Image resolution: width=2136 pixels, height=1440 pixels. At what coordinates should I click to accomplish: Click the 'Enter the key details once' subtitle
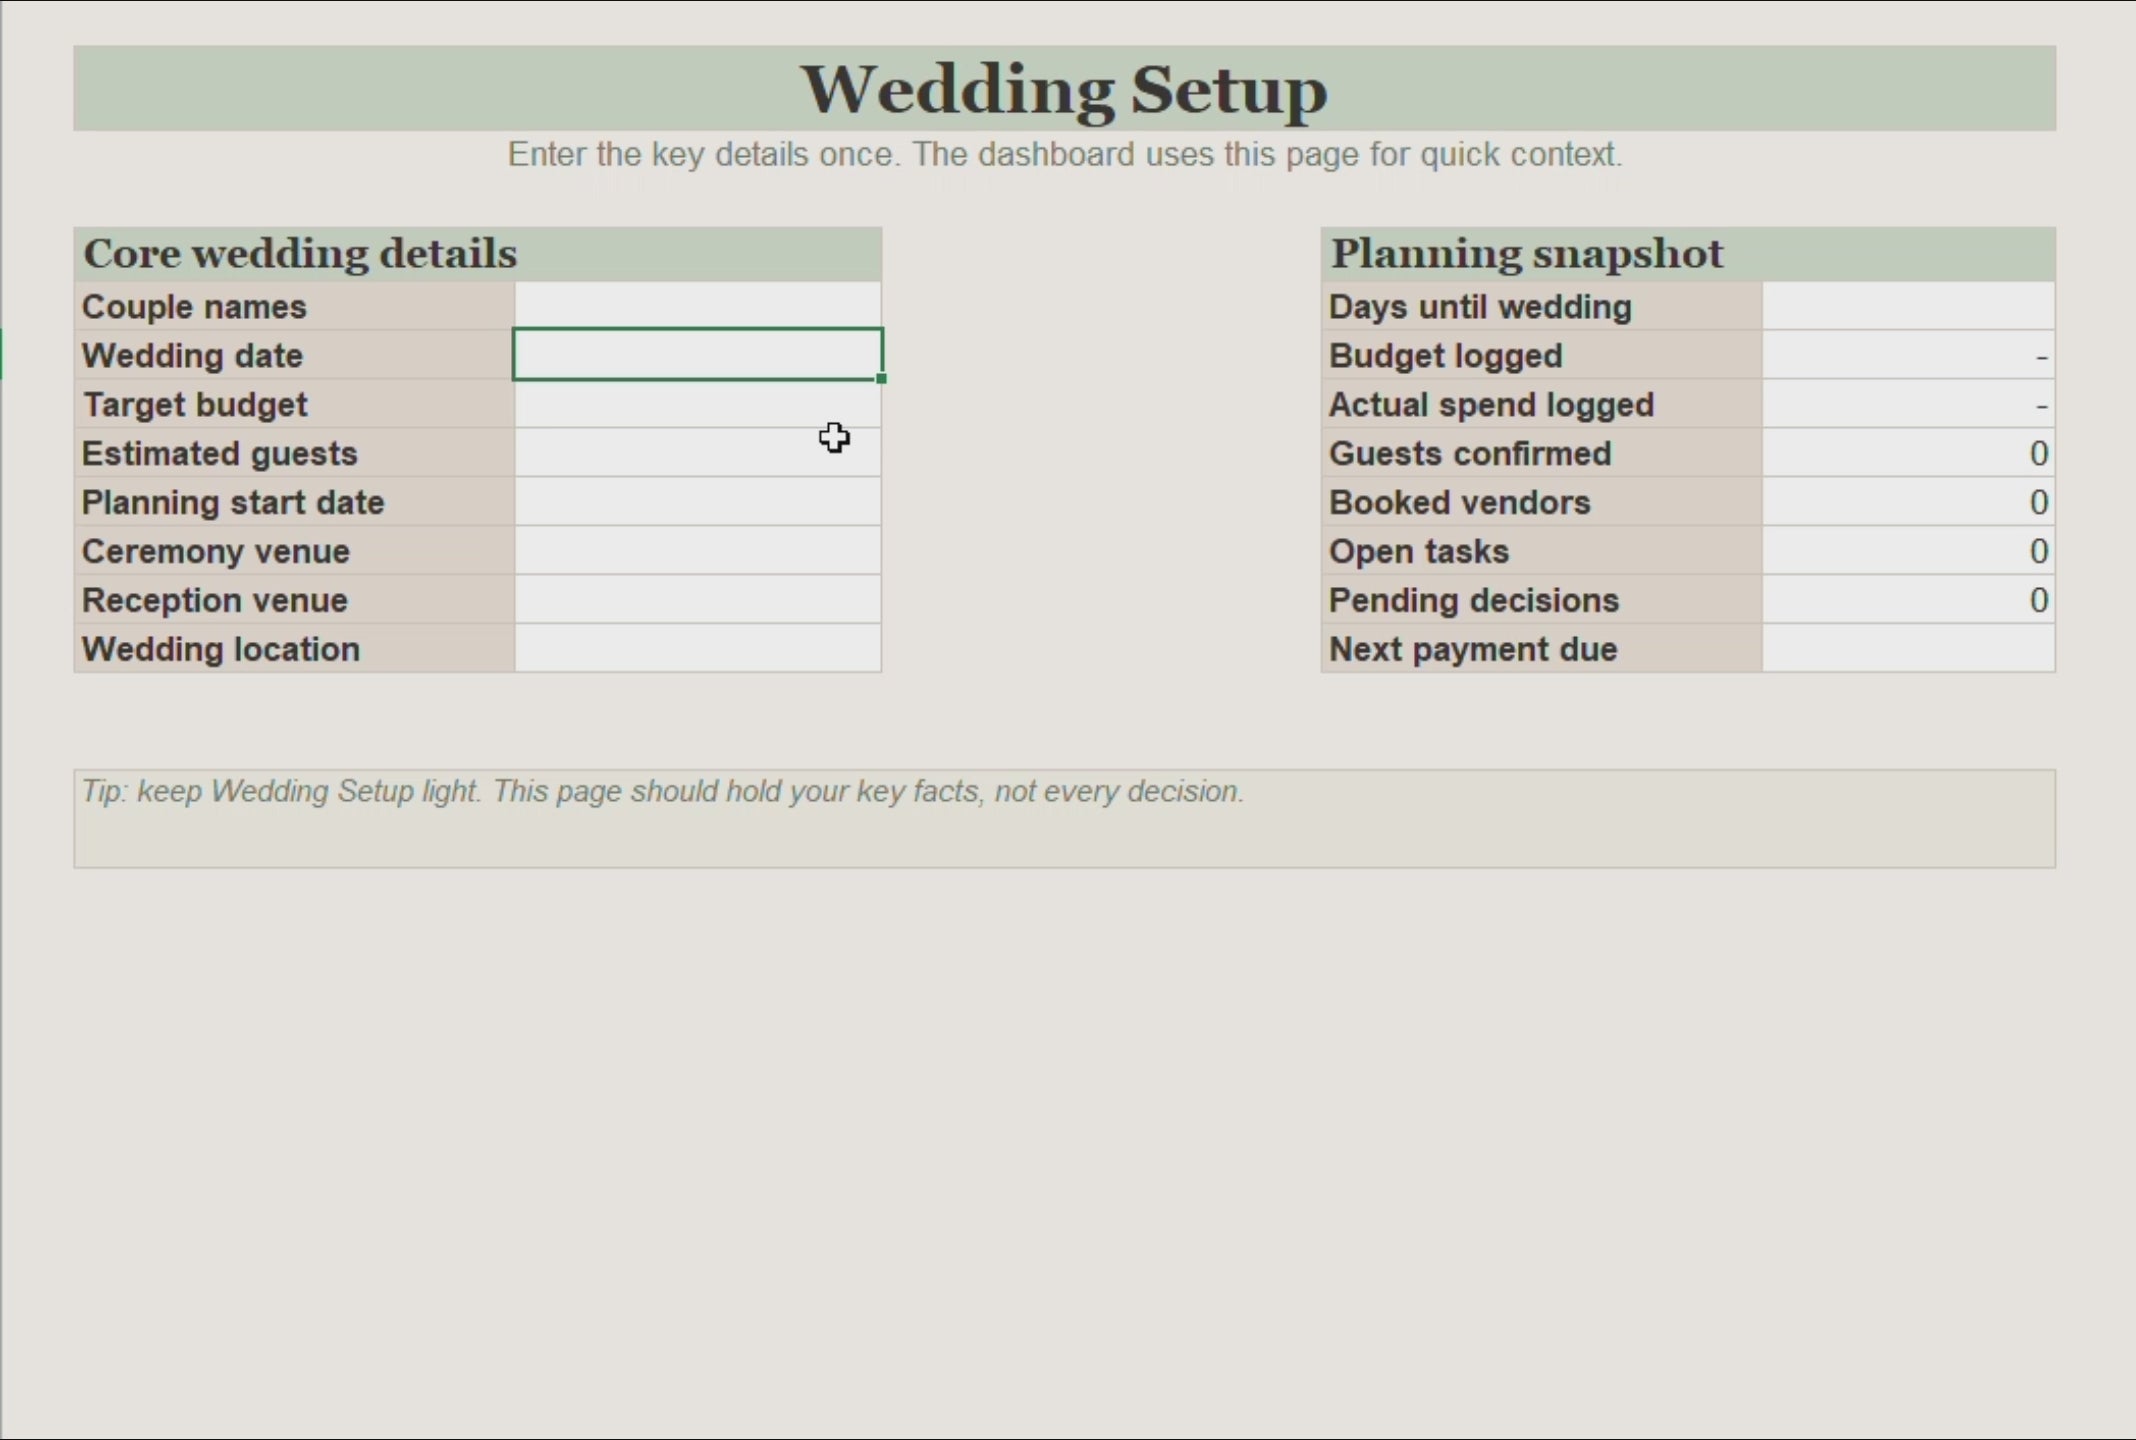point(1064,155)
